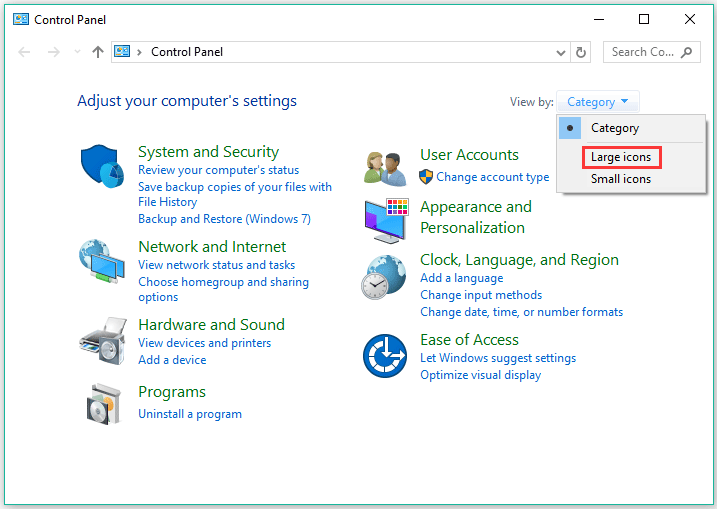Click the Clock, Language, and Region globe-clock icon
717x509 pixels.
pyautogui.click(x=384, y=277)
